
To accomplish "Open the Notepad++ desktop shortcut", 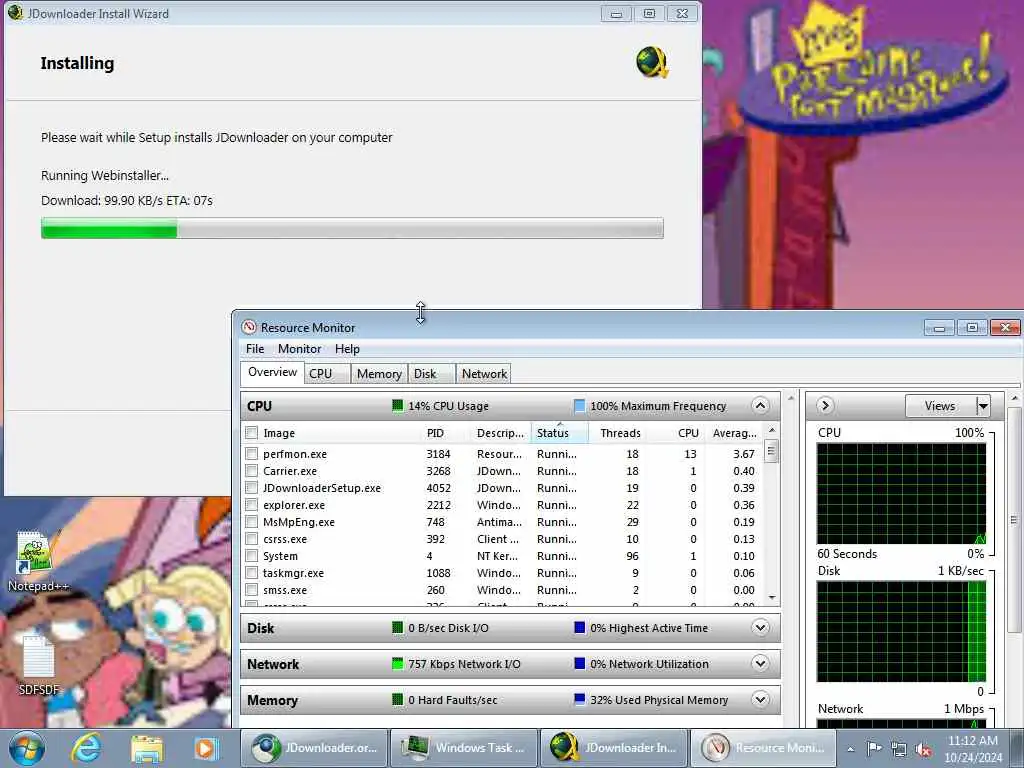I will [x=37, y=562].
